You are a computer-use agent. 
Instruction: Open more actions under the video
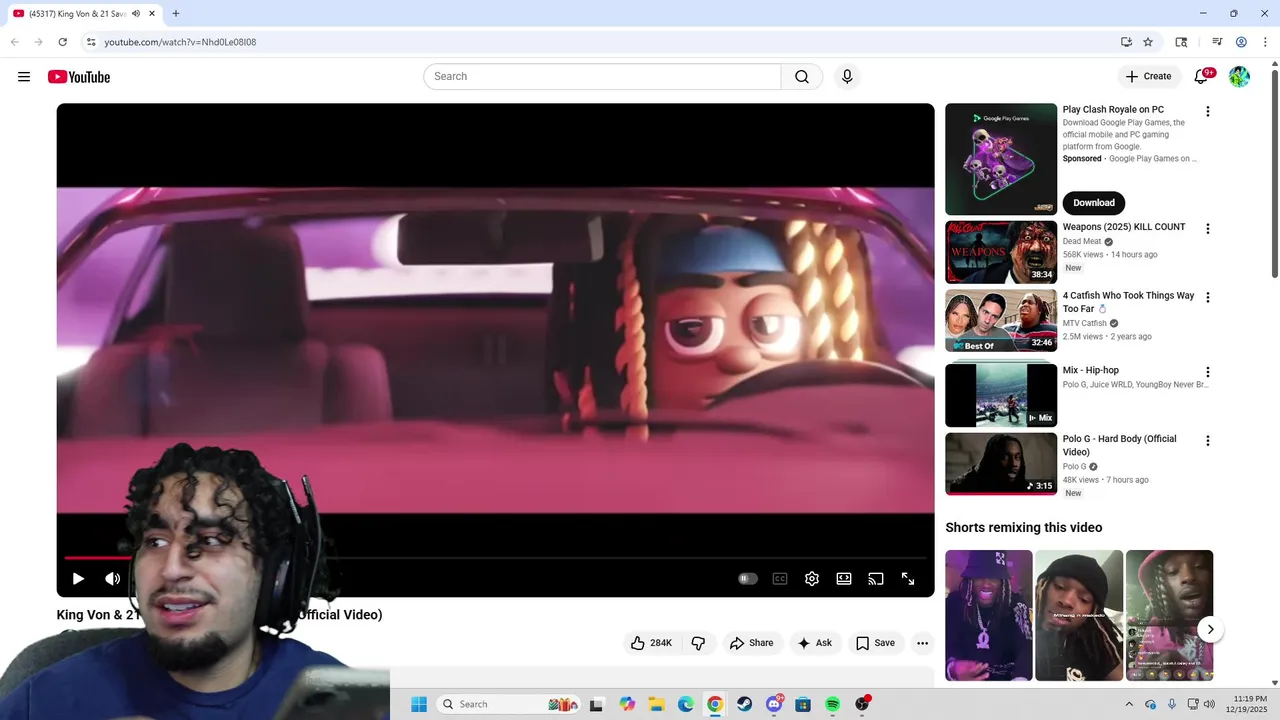[x=922, y=643]
